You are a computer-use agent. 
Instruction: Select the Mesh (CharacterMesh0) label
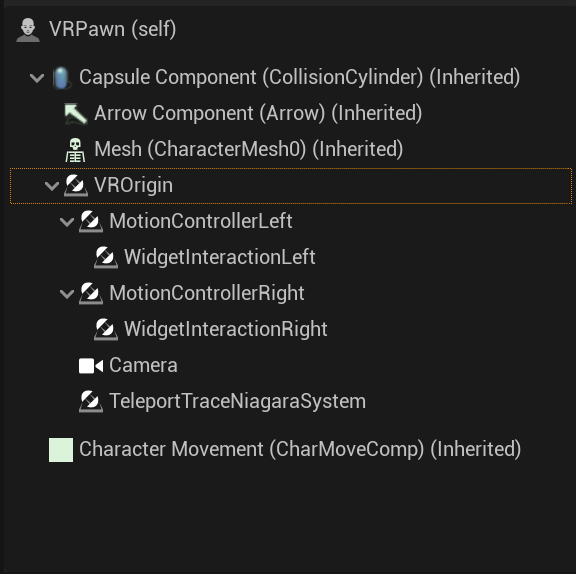pos(249,149)
